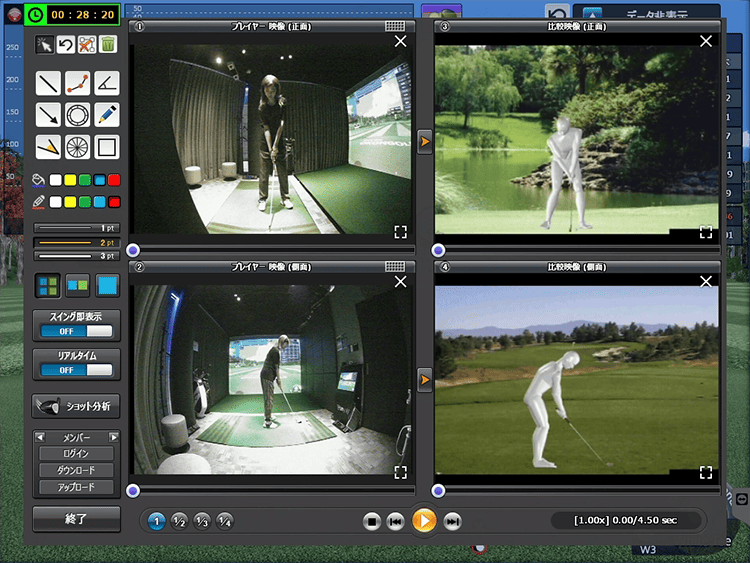Click the ショット分析 button
750x563 pixels.
77,406
